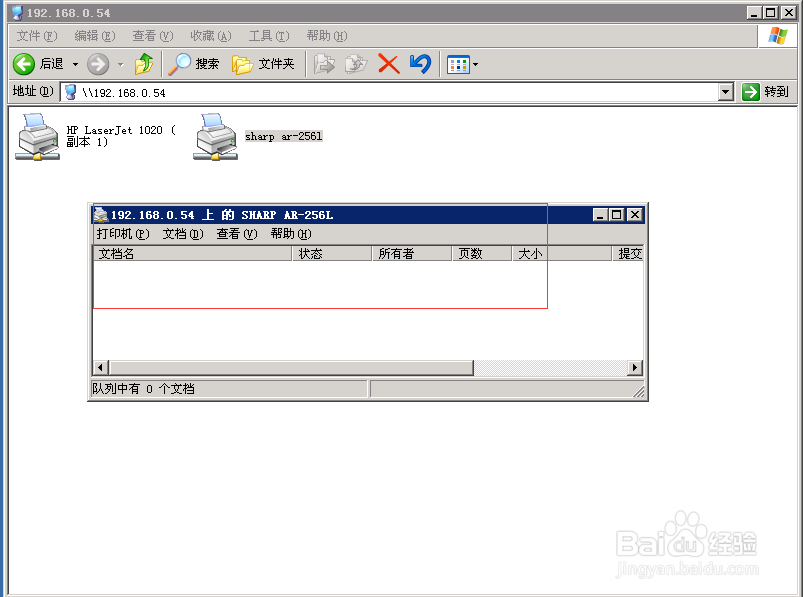Open 帮助(H) menu in printer queue window
The width and height of the screenshot is (803, 597).
(x=291, y=234)
